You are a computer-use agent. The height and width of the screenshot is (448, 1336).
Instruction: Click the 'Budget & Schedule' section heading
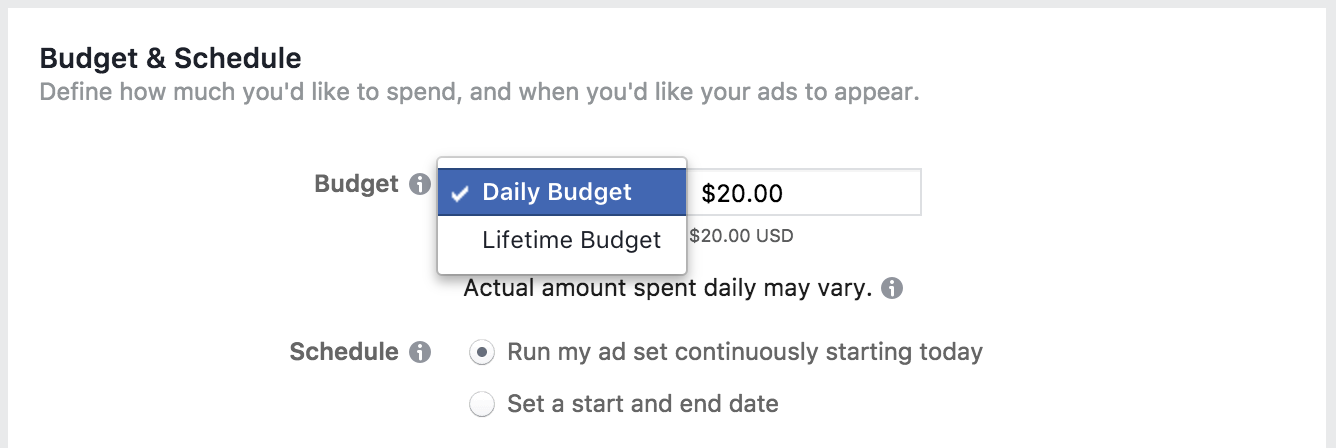click(x=171, y=58)
